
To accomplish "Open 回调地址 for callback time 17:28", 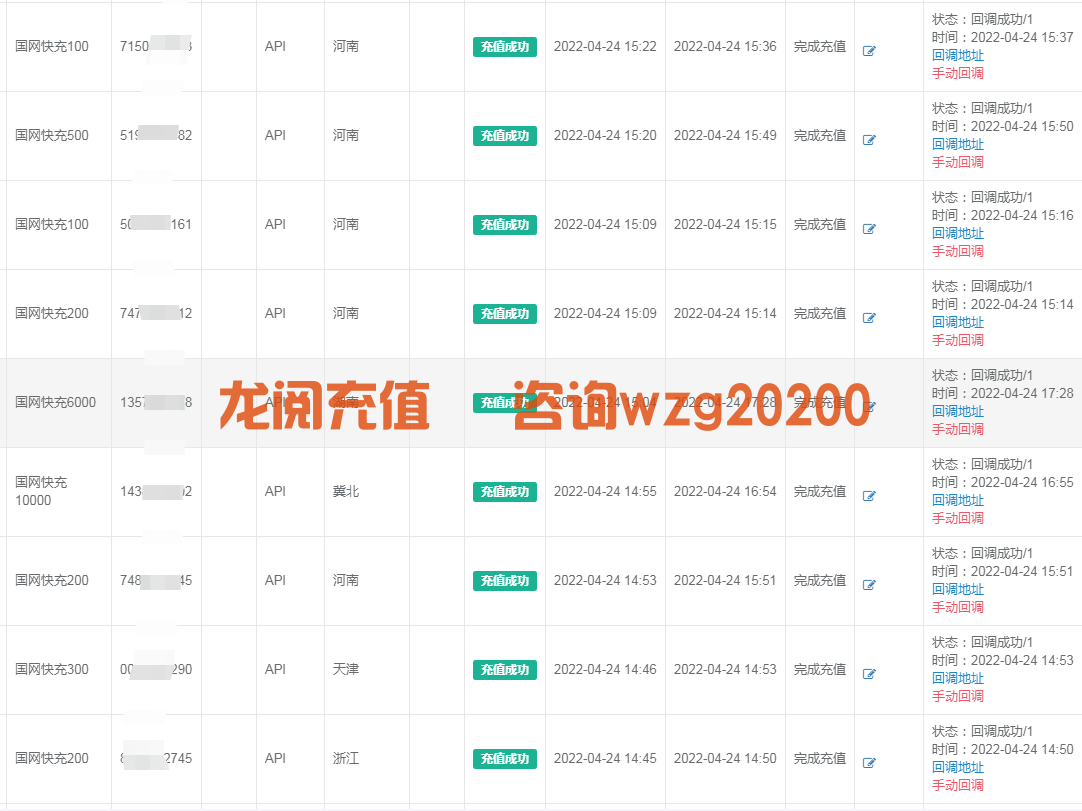I will [958, 411].
